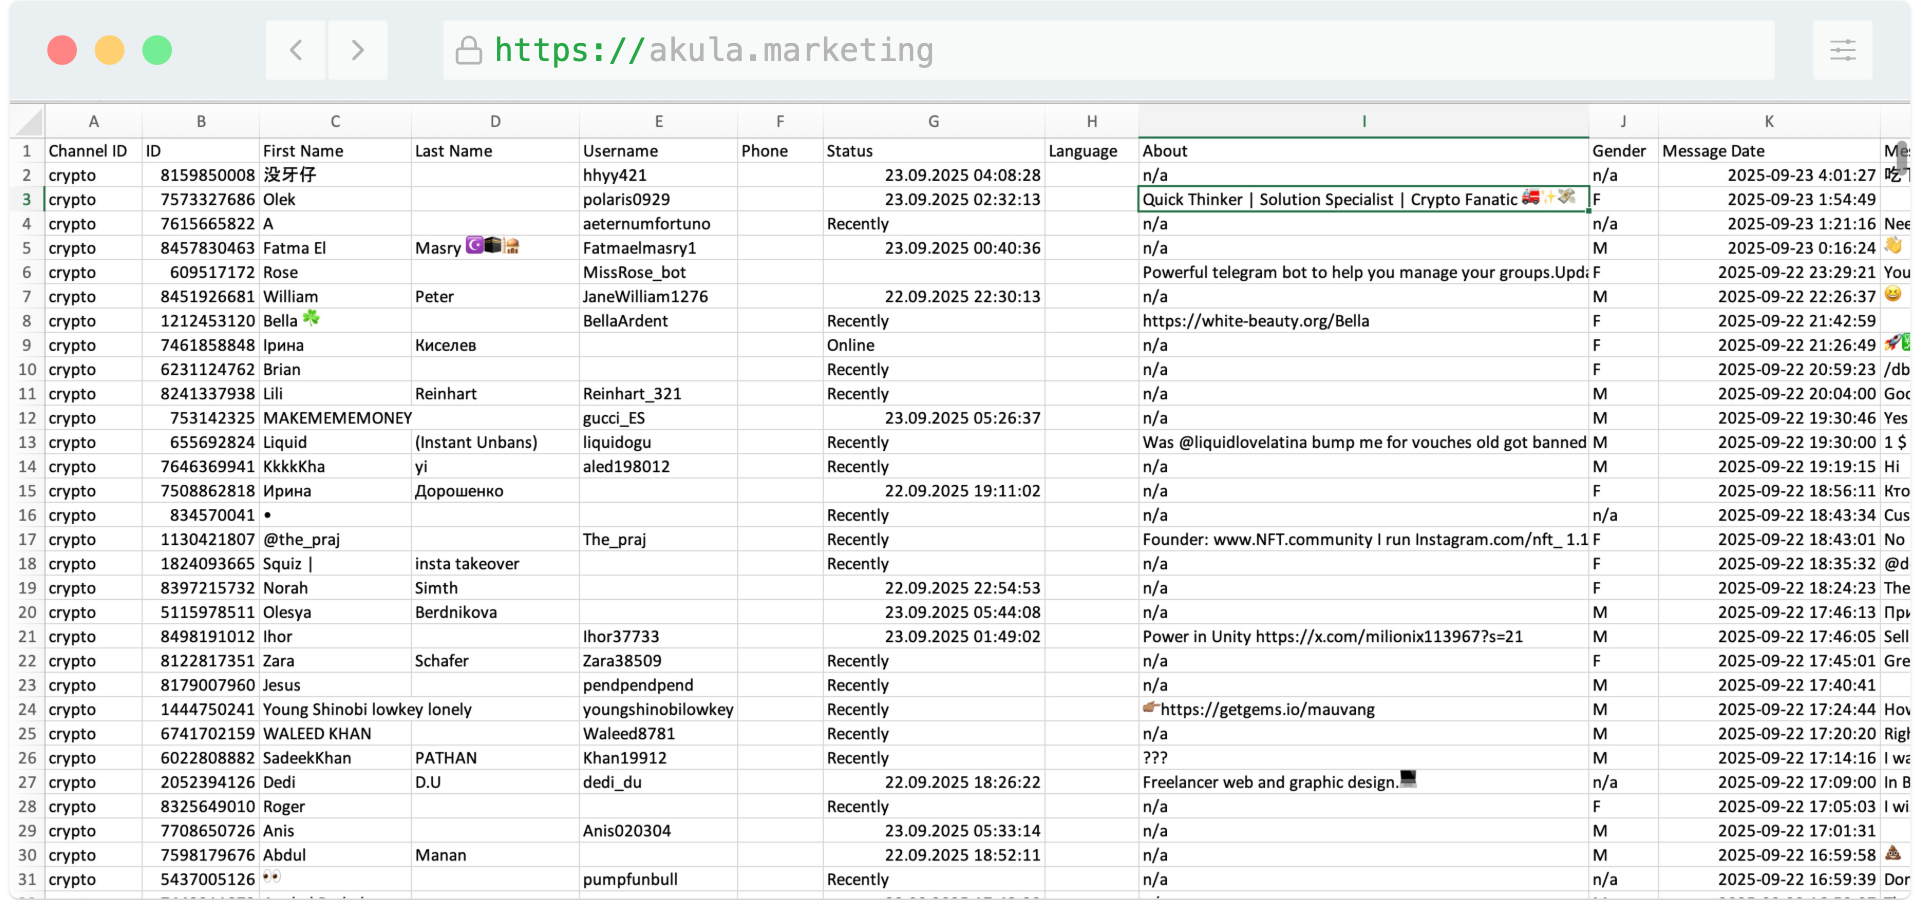Click the getgems.io/mauvang link cell
The image size is (1920, 900).
point(1363,709)
